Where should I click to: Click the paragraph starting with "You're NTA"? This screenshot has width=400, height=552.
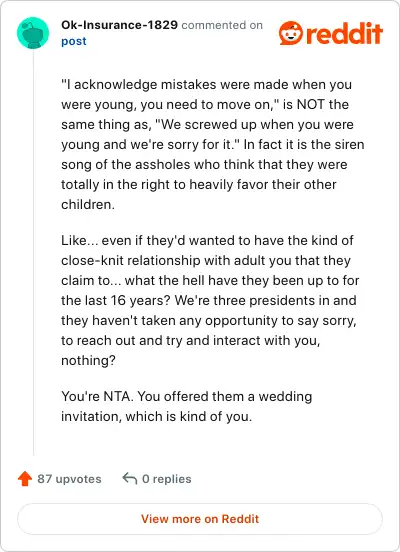coord(187,406)
